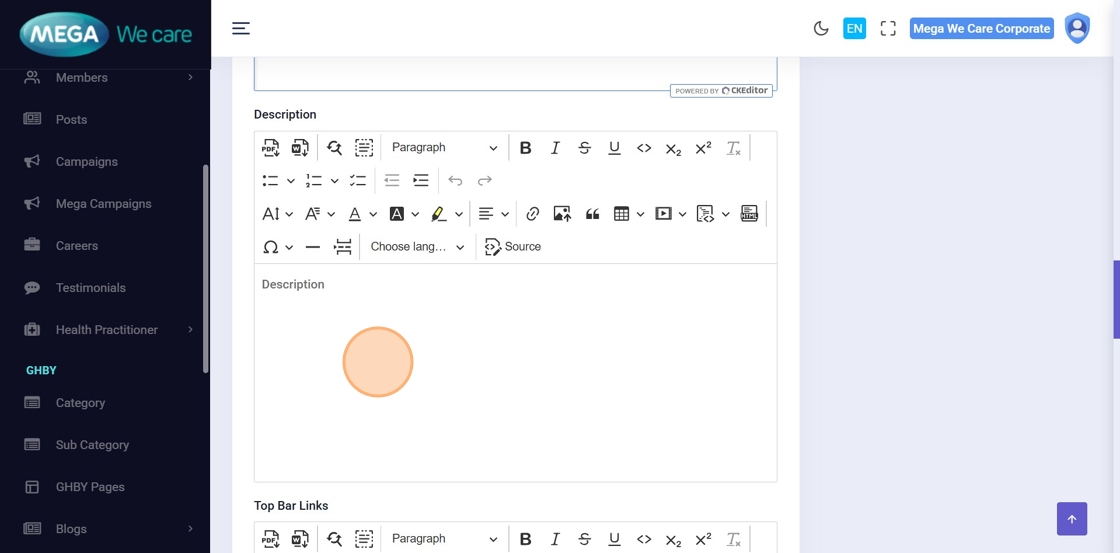Toggle fullscreen mode in the top bar
Screen dimensions: 1120x553
(x=888, y=29)
